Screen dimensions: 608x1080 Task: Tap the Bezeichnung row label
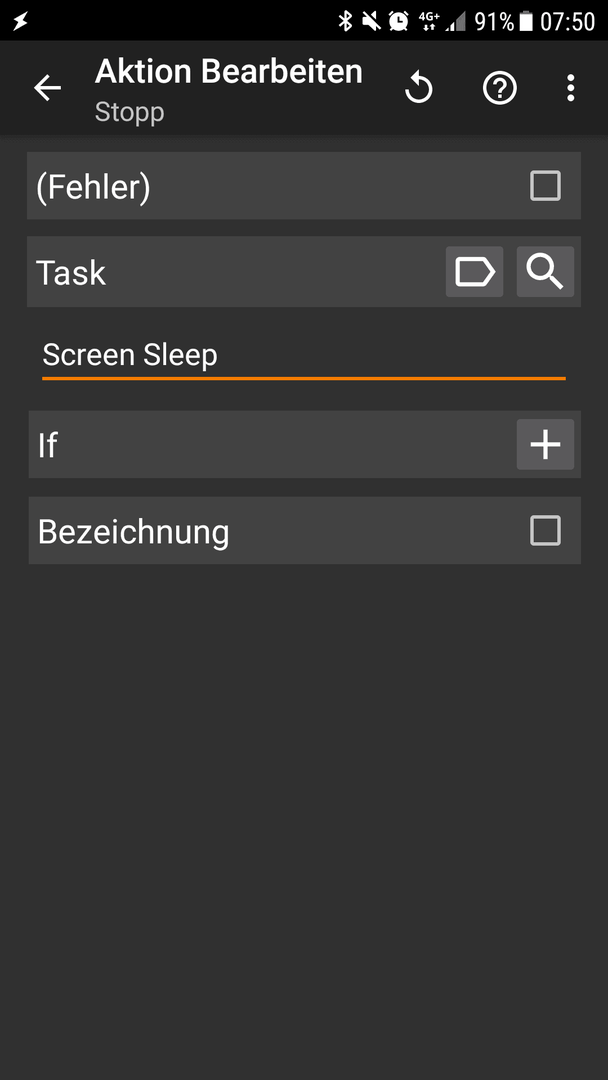tap(133, 532)
